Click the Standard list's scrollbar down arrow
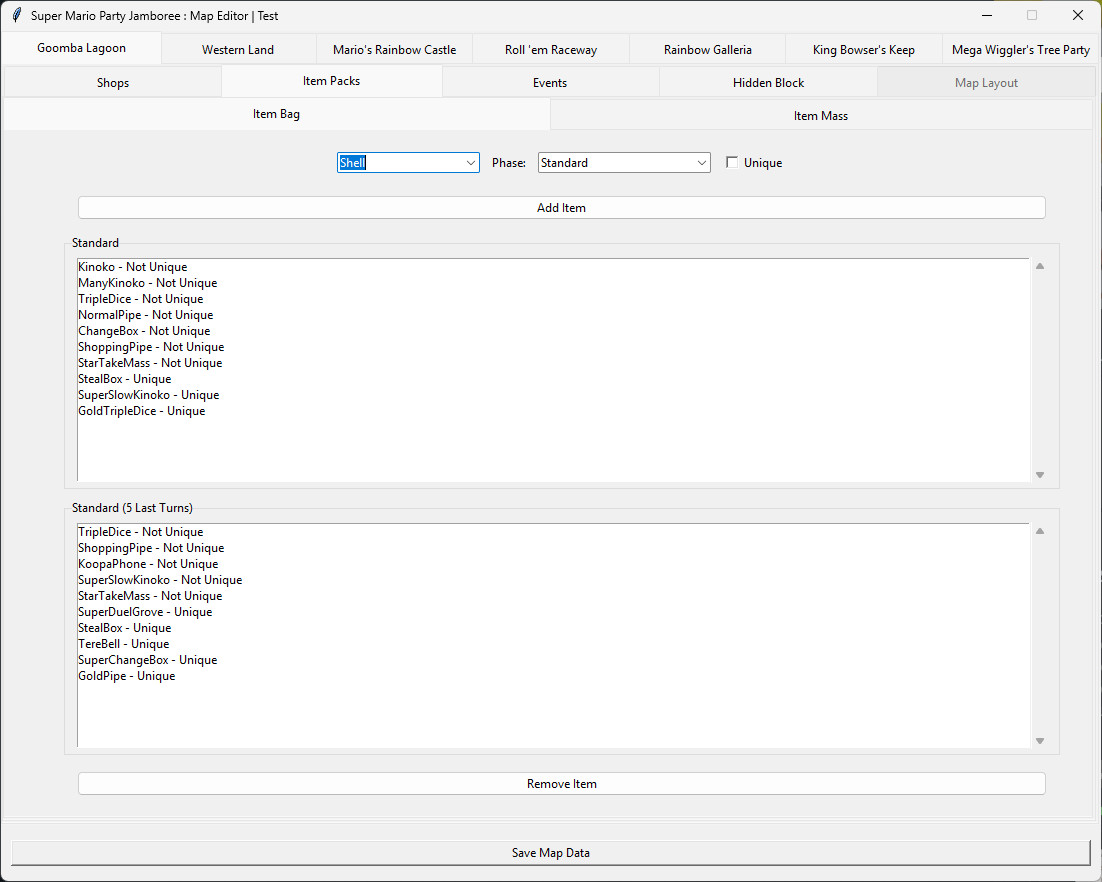 pyautogui.click(x=1039, y=475)
